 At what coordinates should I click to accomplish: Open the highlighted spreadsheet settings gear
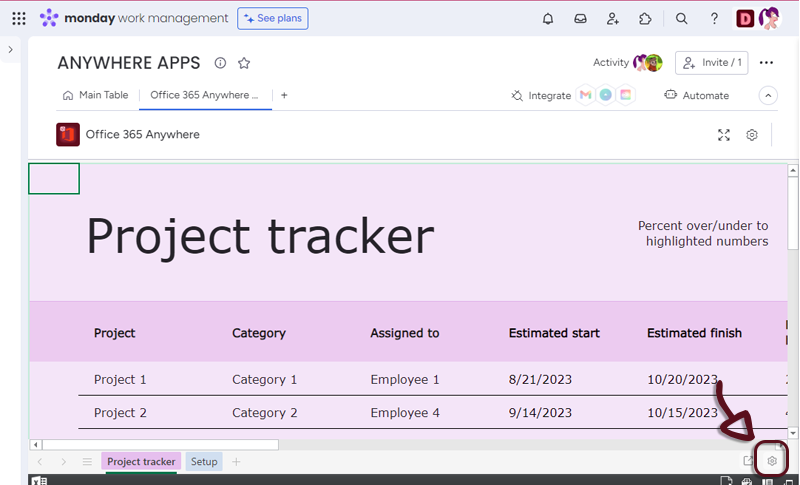click(772, 461)
